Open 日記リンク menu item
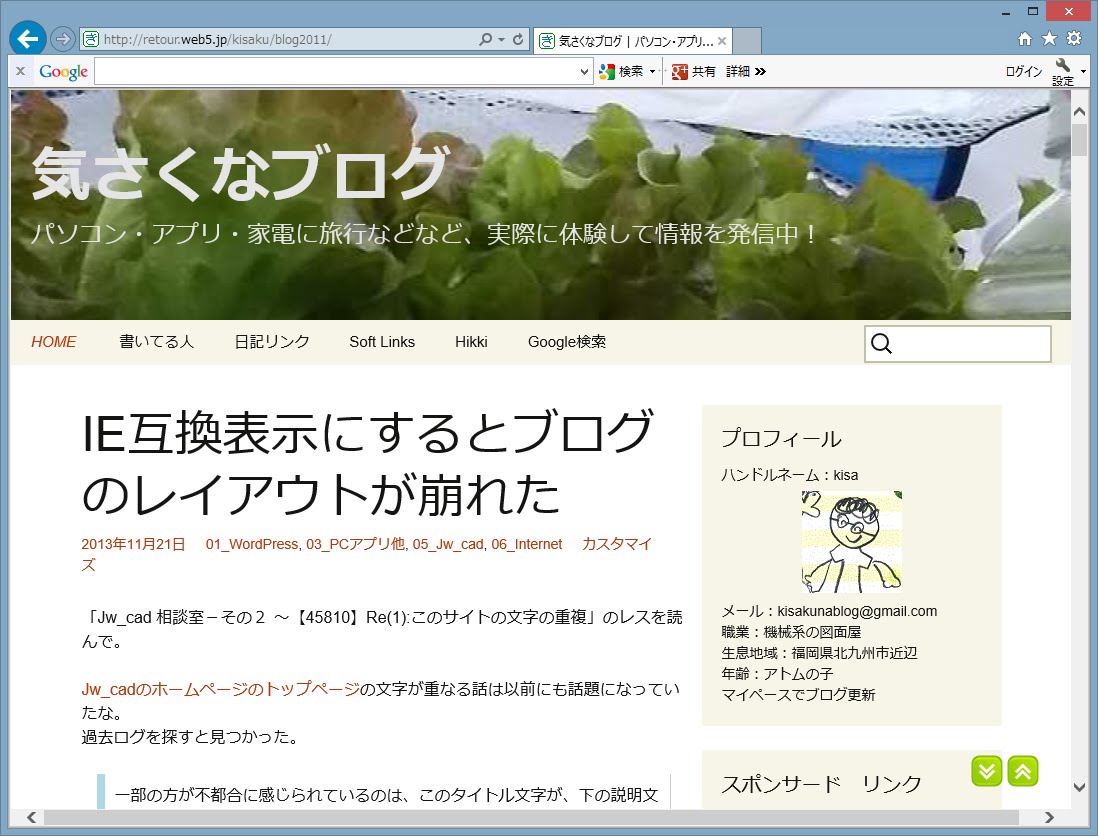The image size is (1098, 836). 272,342
